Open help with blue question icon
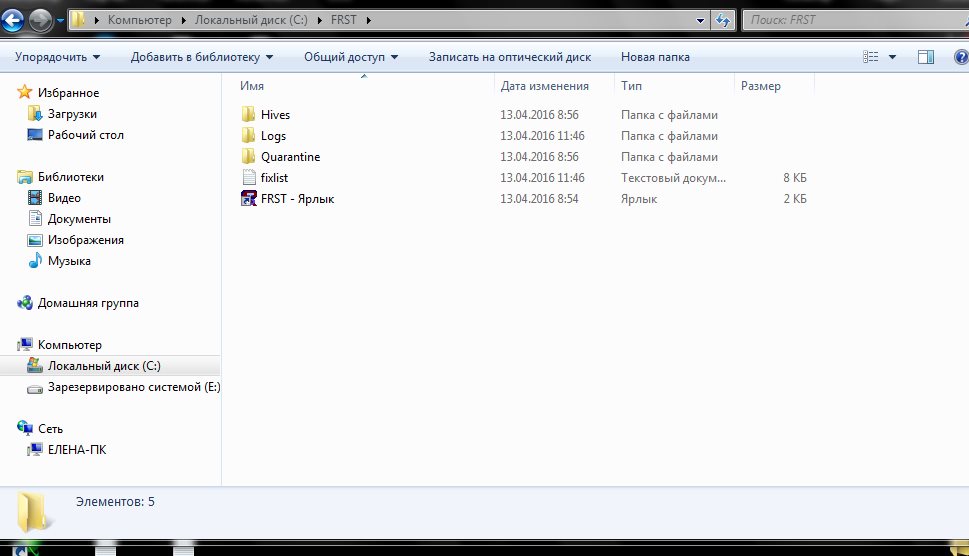 point(962,57)
